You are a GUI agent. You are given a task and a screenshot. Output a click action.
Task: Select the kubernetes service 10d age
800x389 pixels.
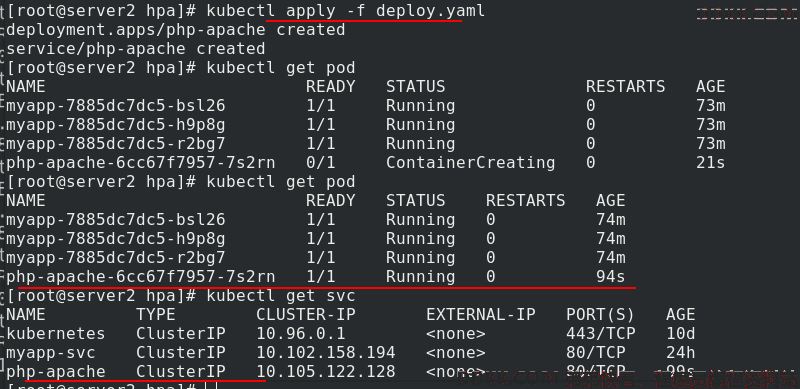[681, 333]
